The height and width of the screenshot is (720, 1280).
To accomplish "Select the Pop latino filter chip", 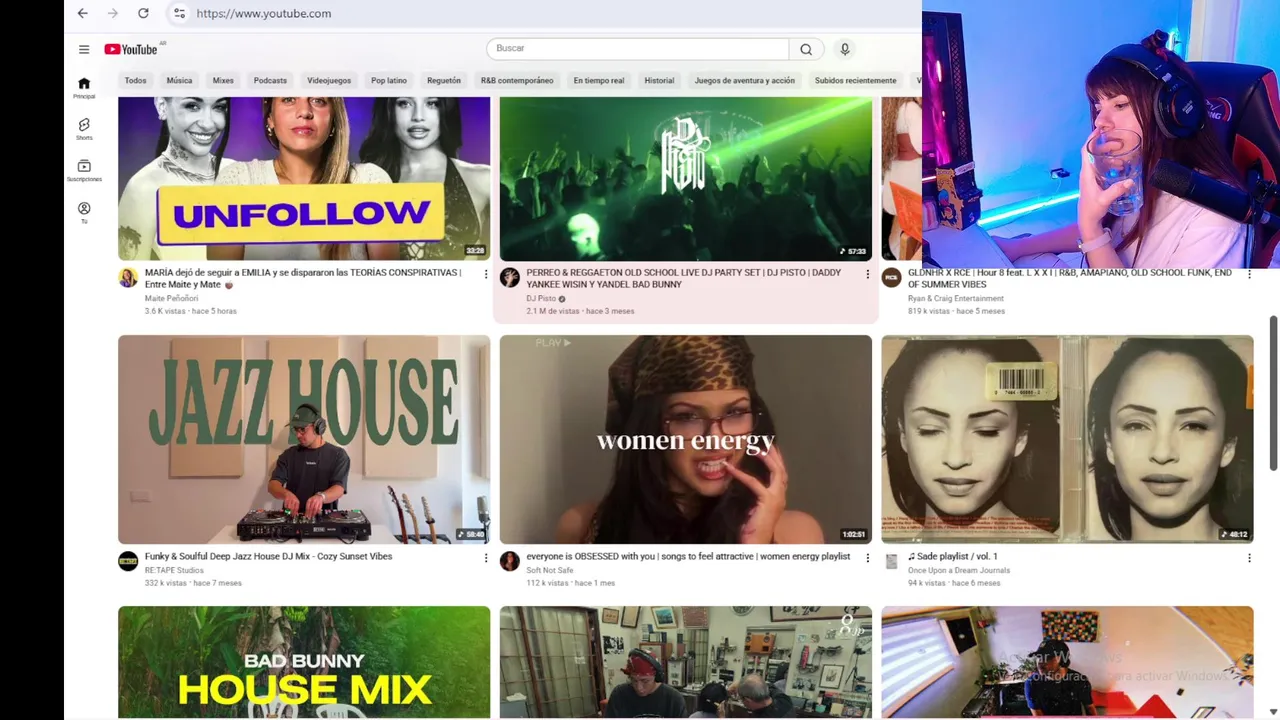I will (x=389, y=80).
